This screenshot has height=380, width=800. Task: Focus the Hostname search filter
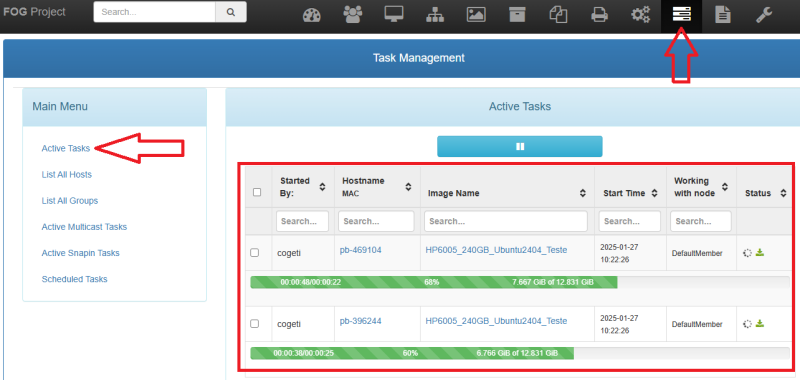click(x=376, y=221)
